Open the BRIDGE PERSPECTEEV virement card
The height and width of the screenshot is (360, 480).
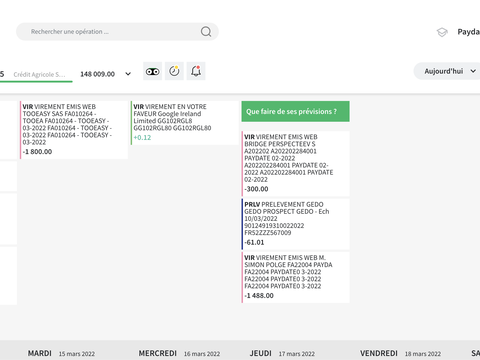(296, 163)
